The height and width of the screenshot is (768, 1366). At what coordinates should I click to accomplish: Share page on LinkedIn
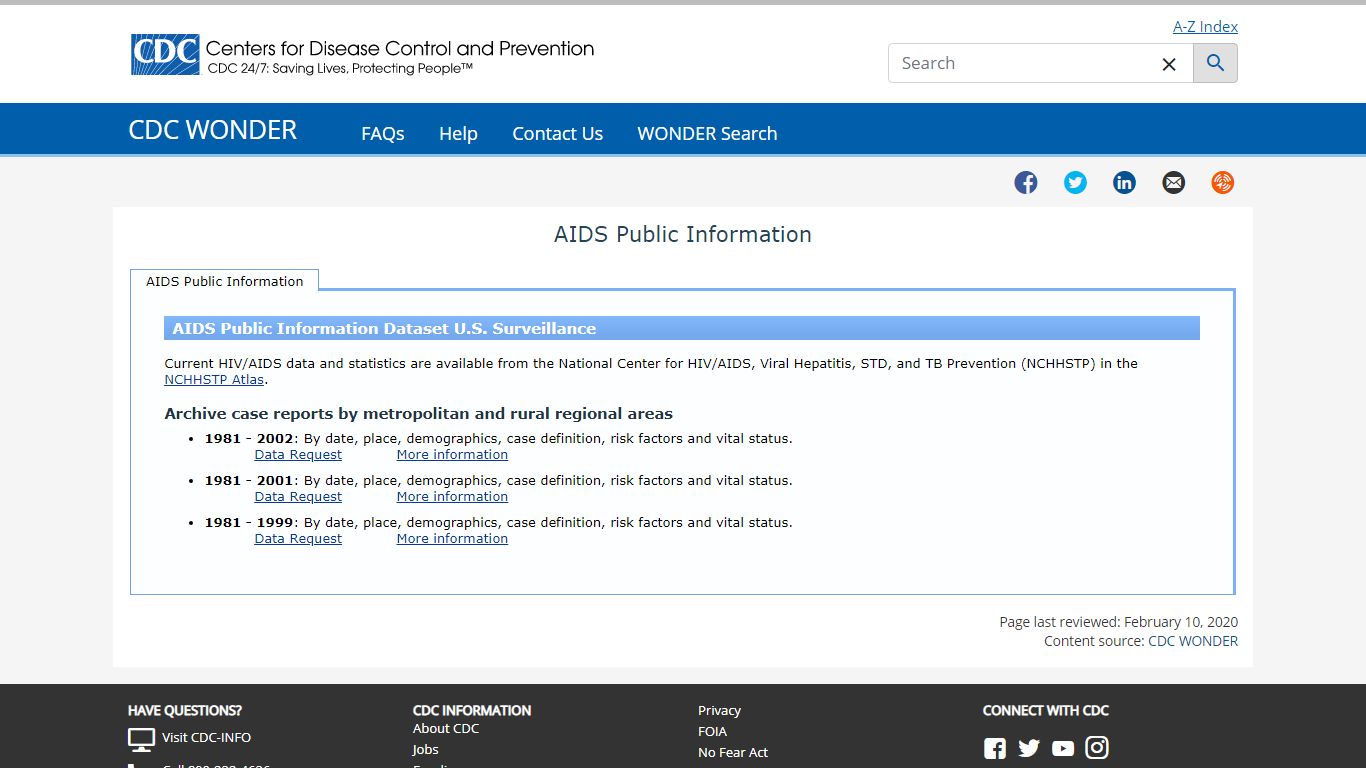coord(1124,182)
